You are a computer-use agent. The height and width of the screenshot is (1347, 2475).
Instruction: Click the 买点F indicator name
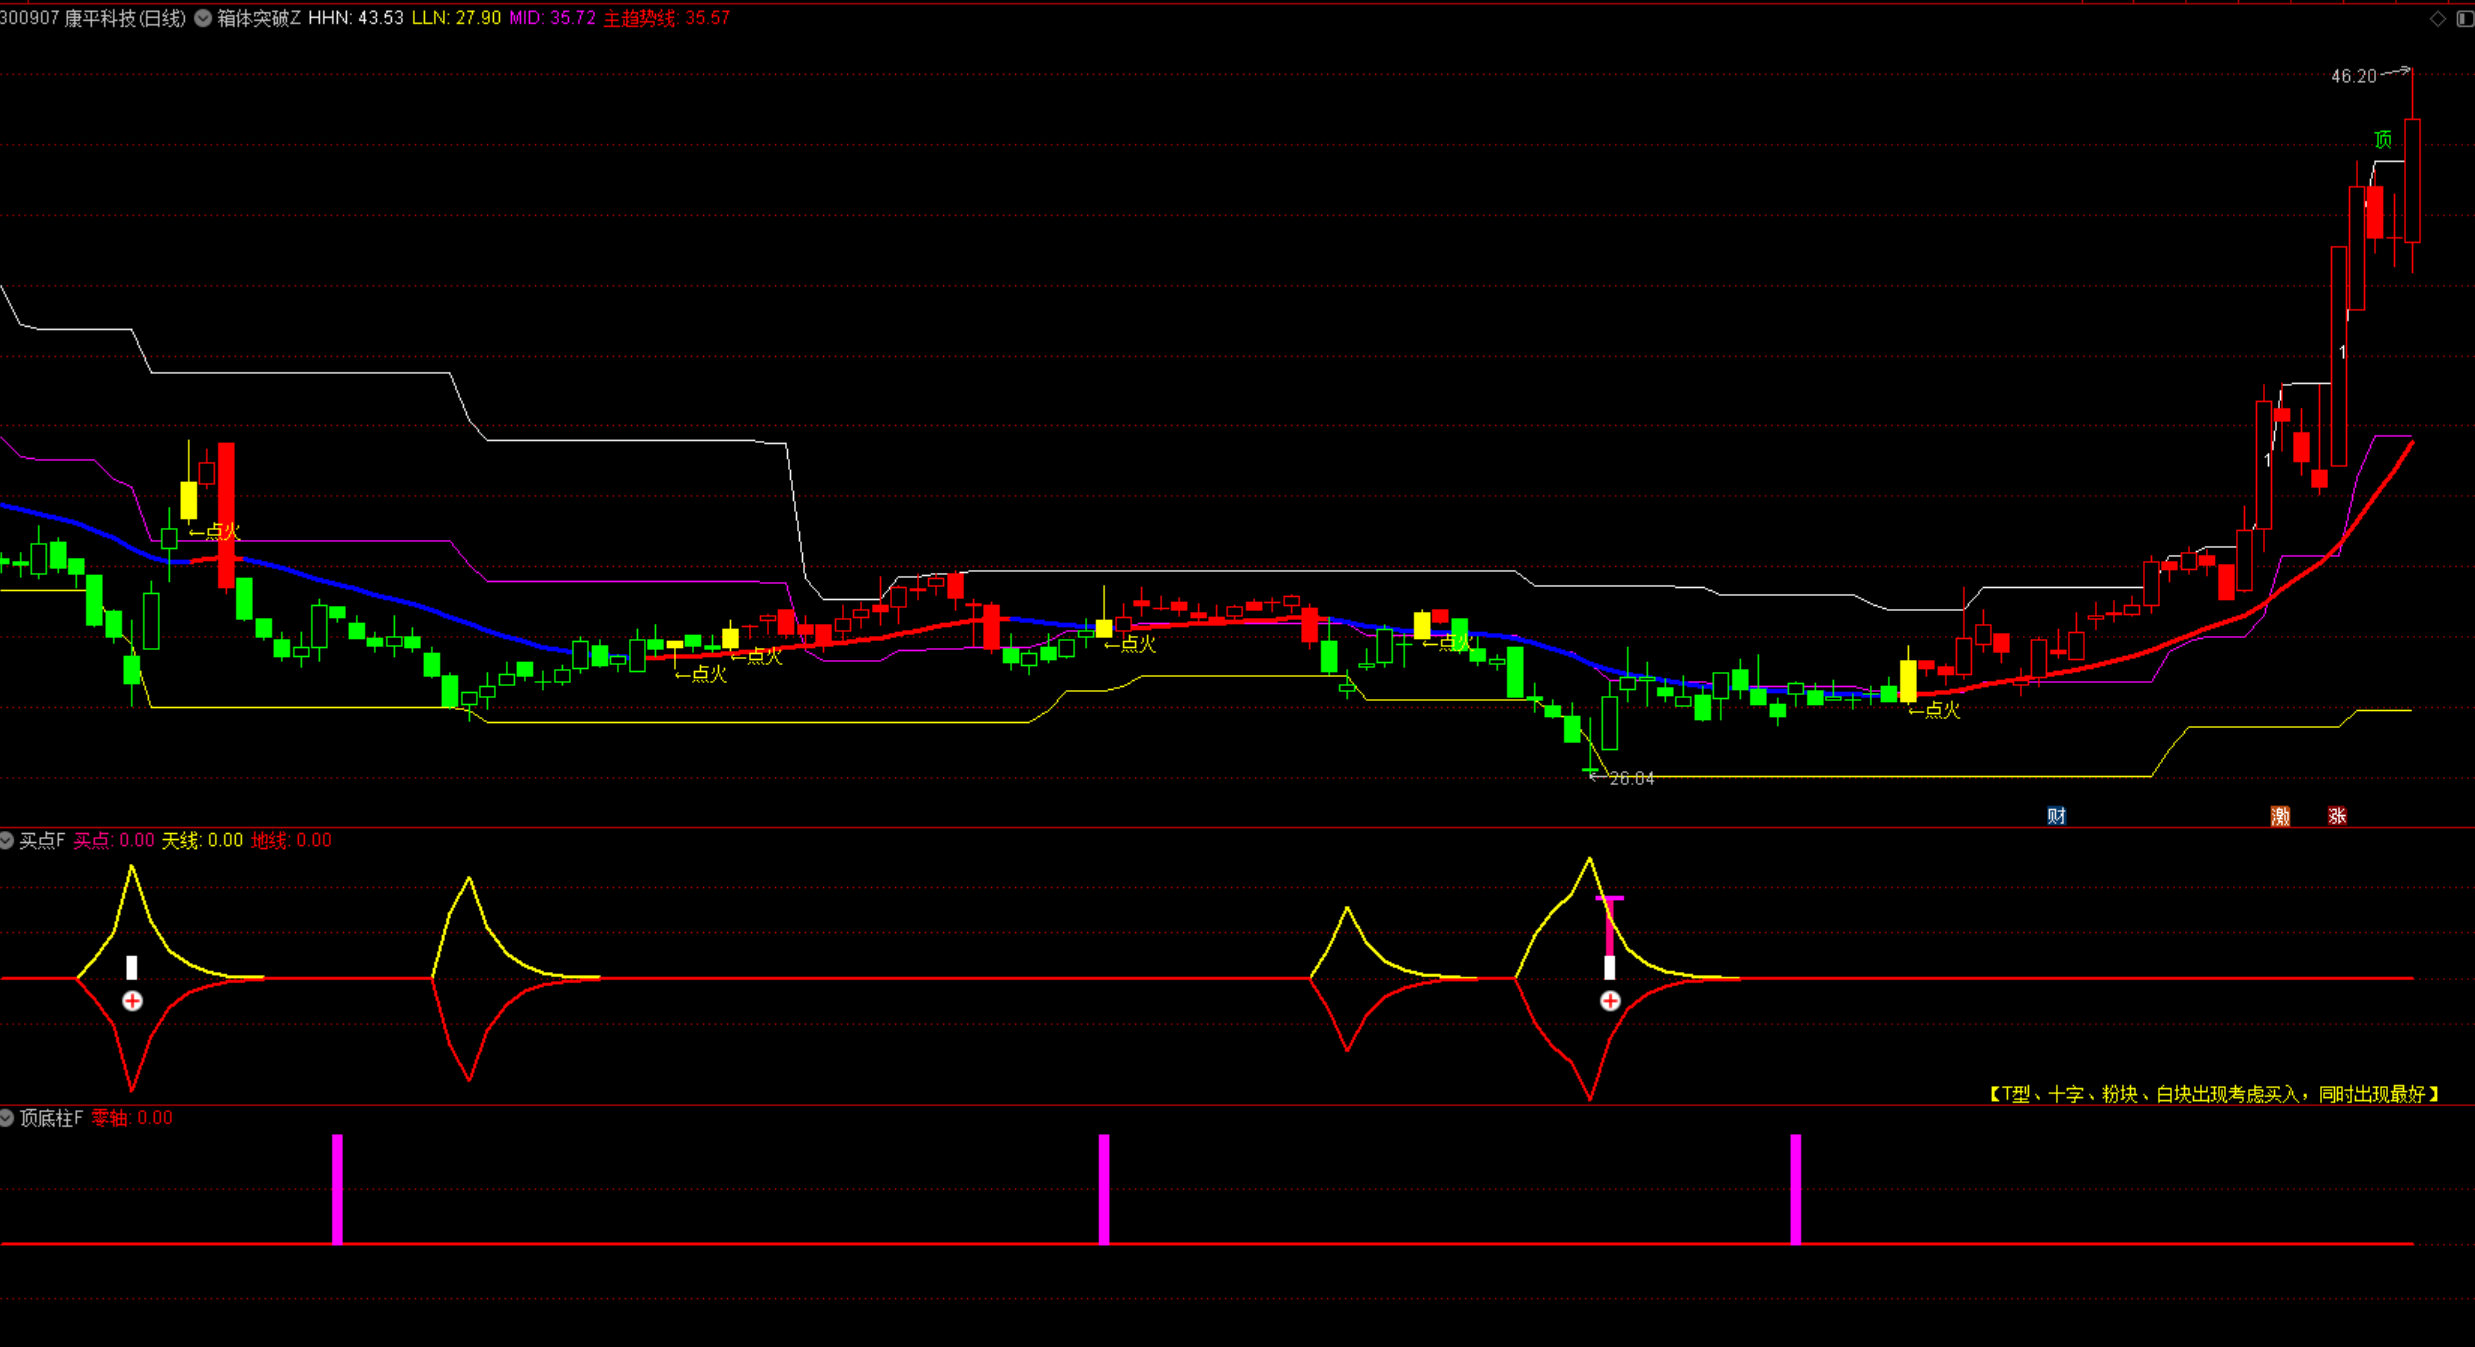point(42,840)
